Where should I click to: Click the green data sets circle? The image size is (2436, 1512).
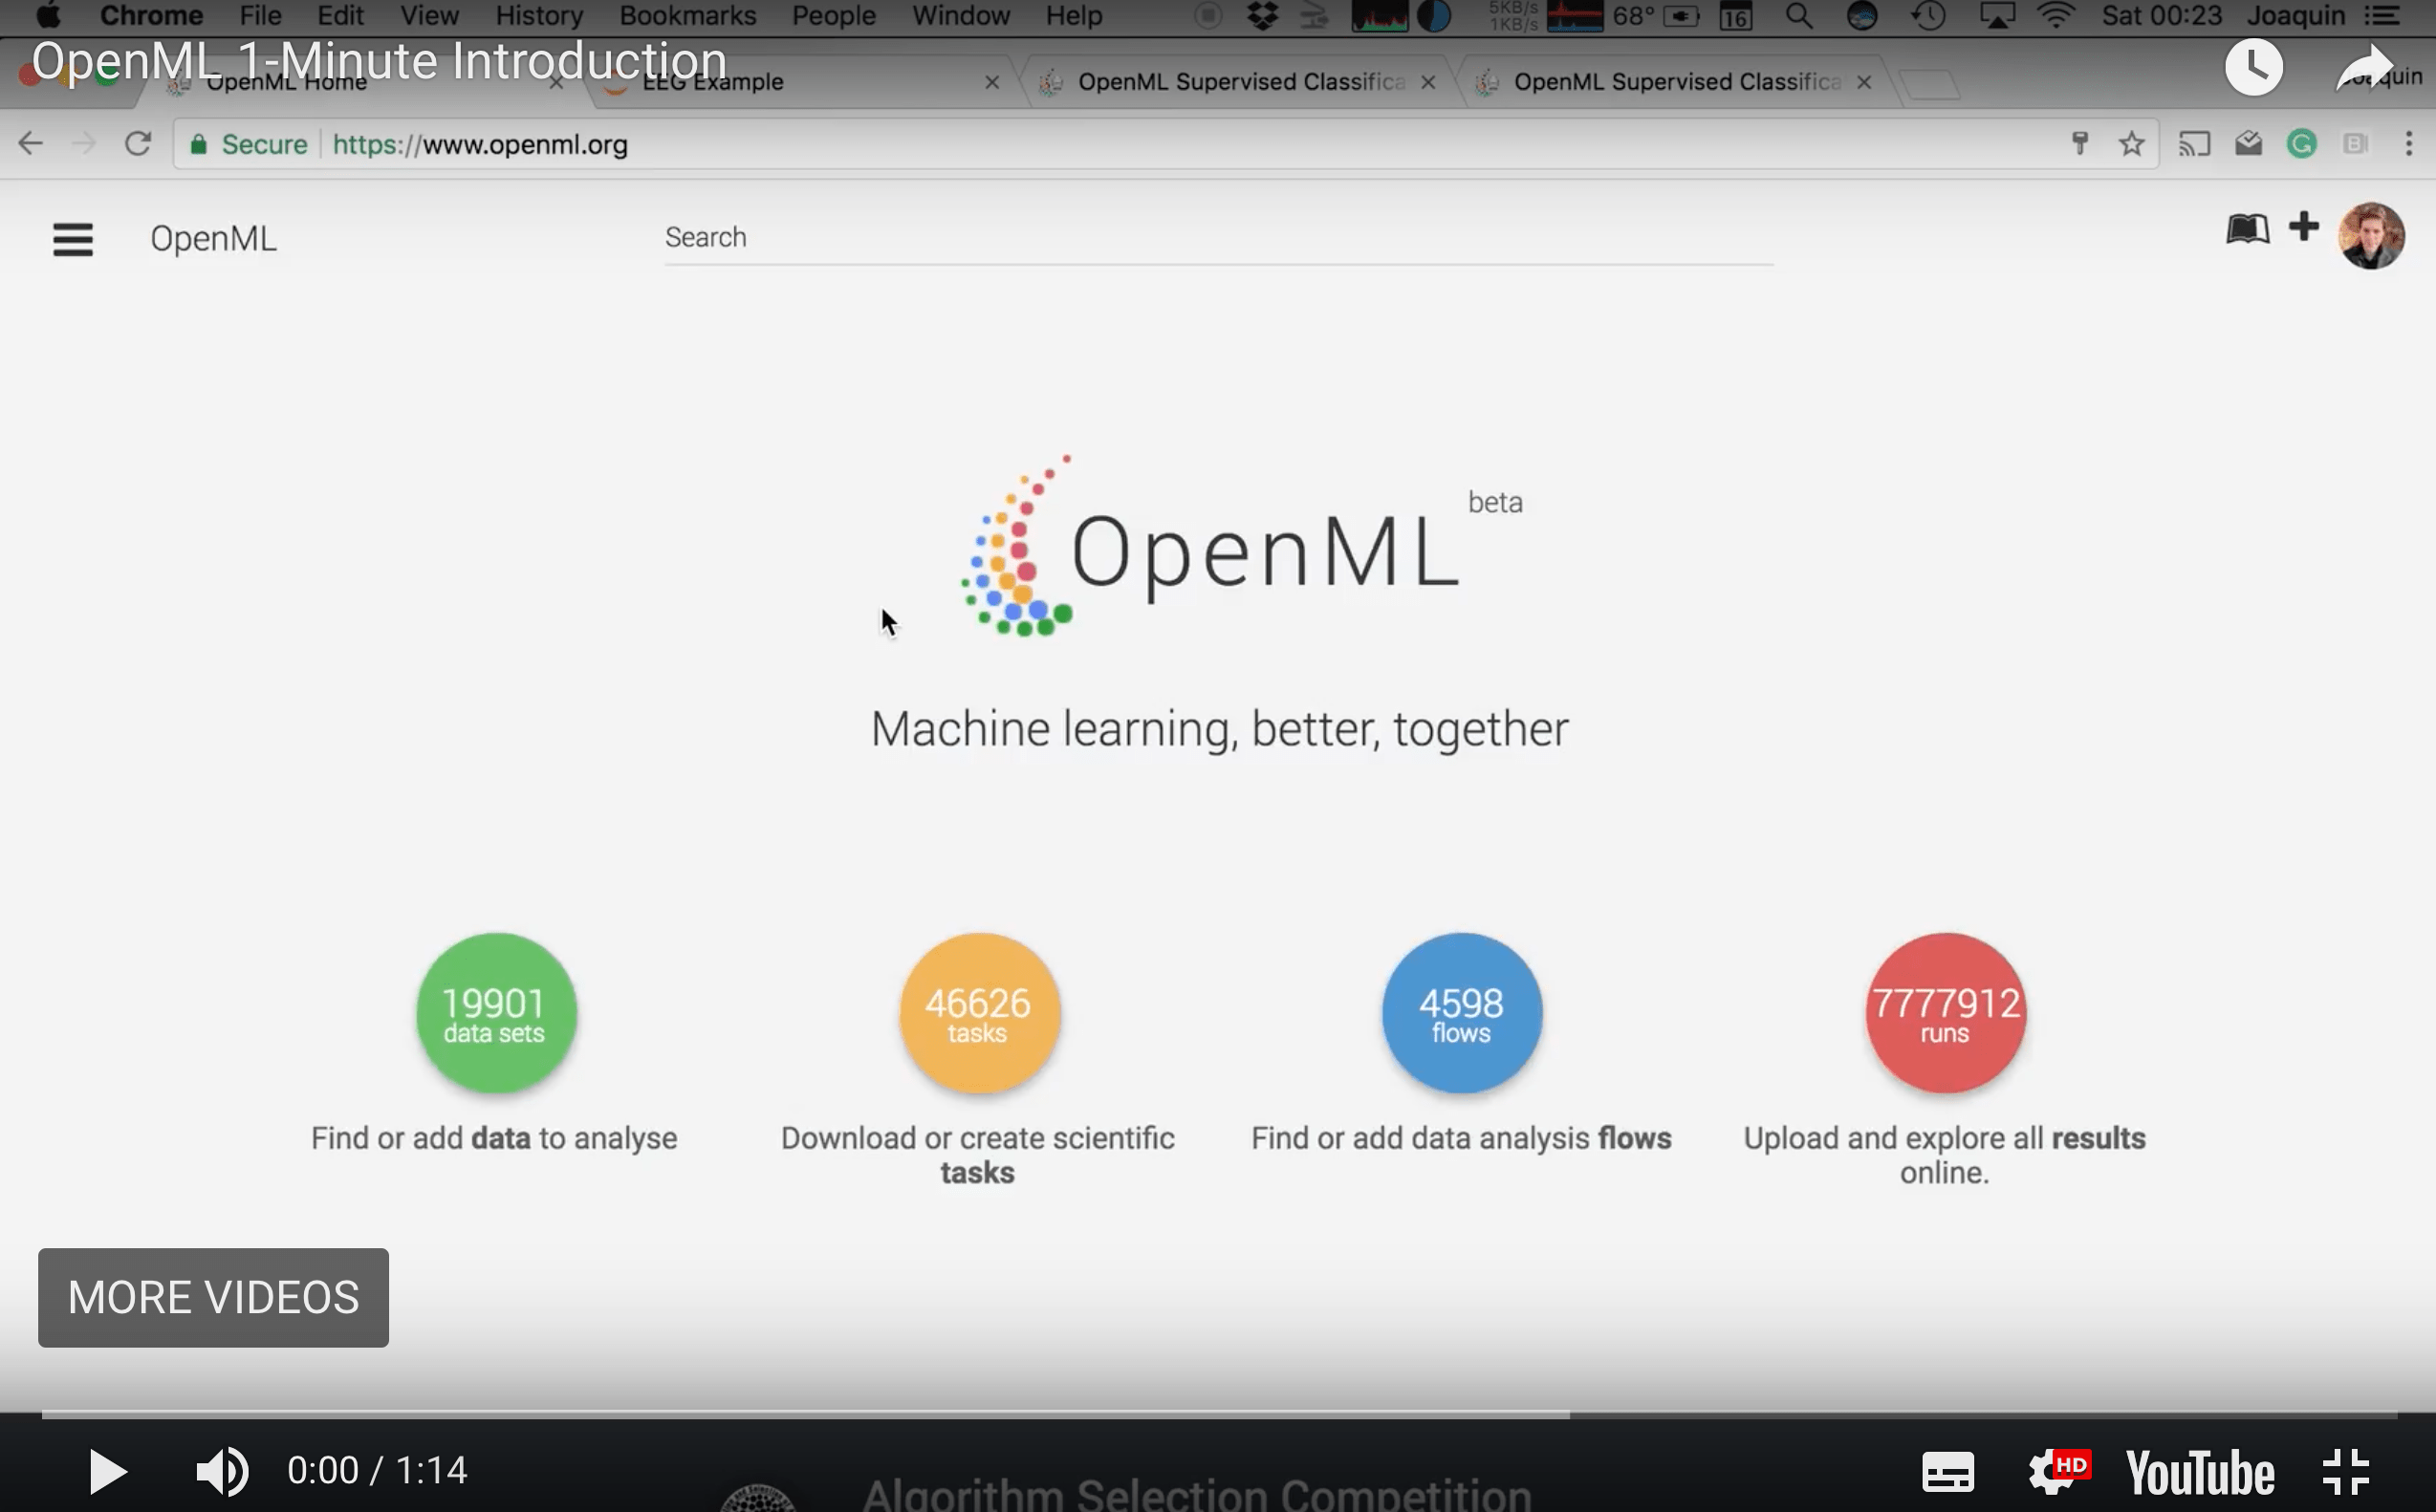click(496, 1012)
